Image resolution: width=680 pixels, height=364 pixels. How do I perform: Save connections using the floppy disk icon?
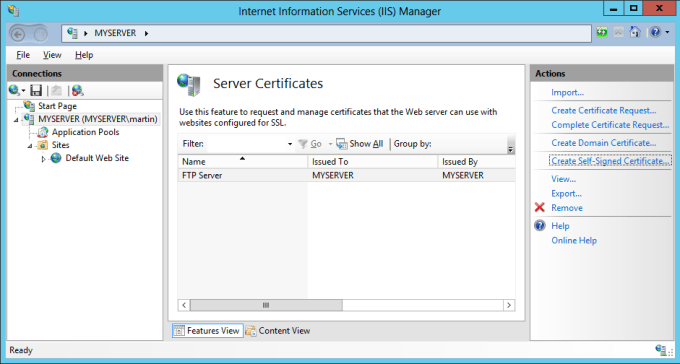coord(36,90)
